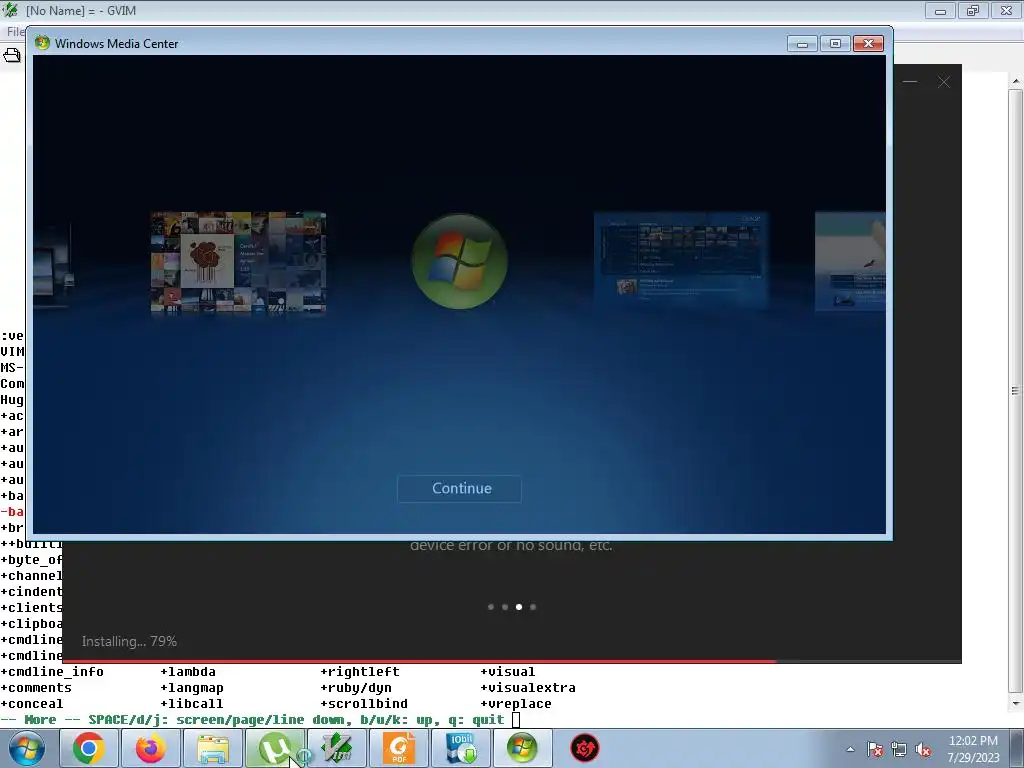
Task: Open the red gear application in taskbar
Action: point(584,748)
